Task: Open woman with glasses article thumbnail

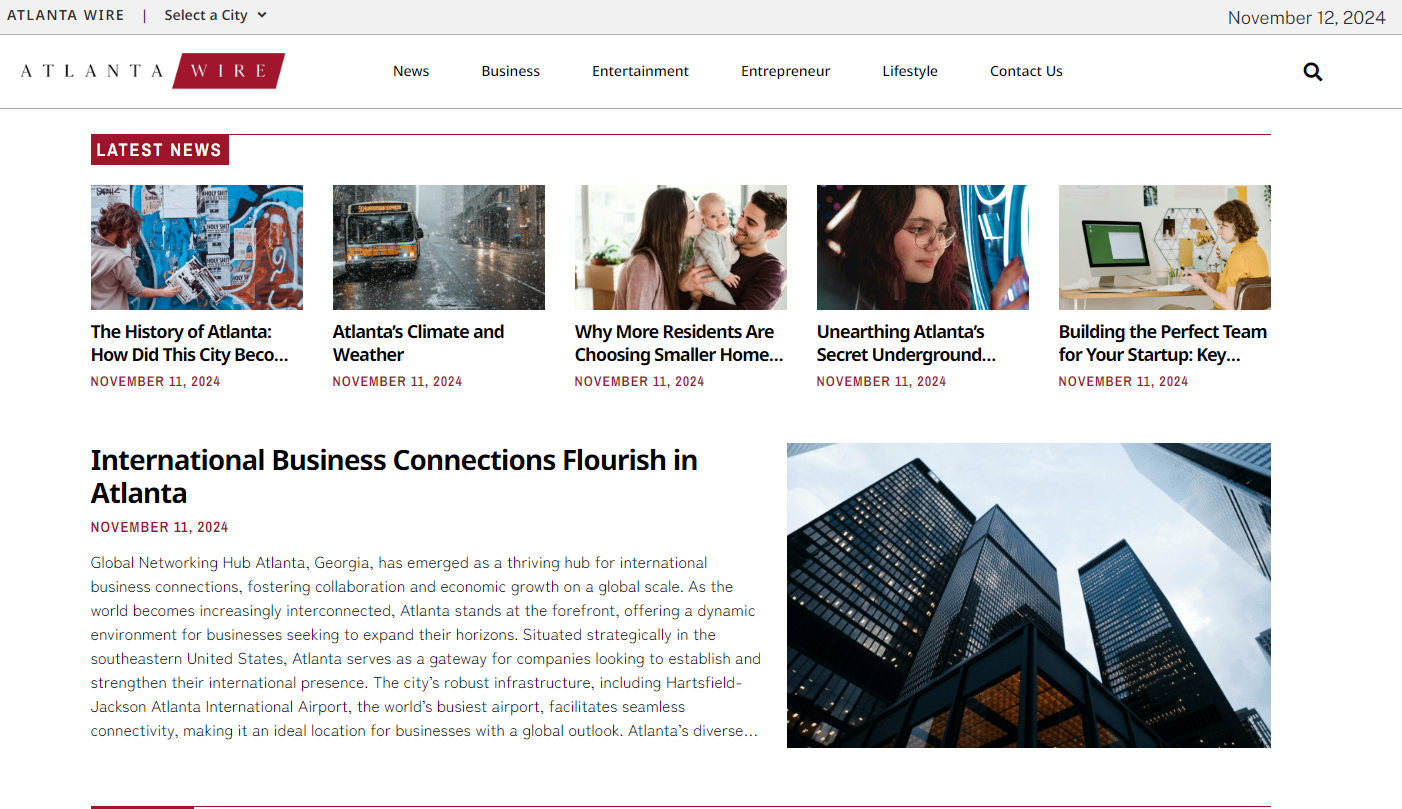Action: [923, 247]
